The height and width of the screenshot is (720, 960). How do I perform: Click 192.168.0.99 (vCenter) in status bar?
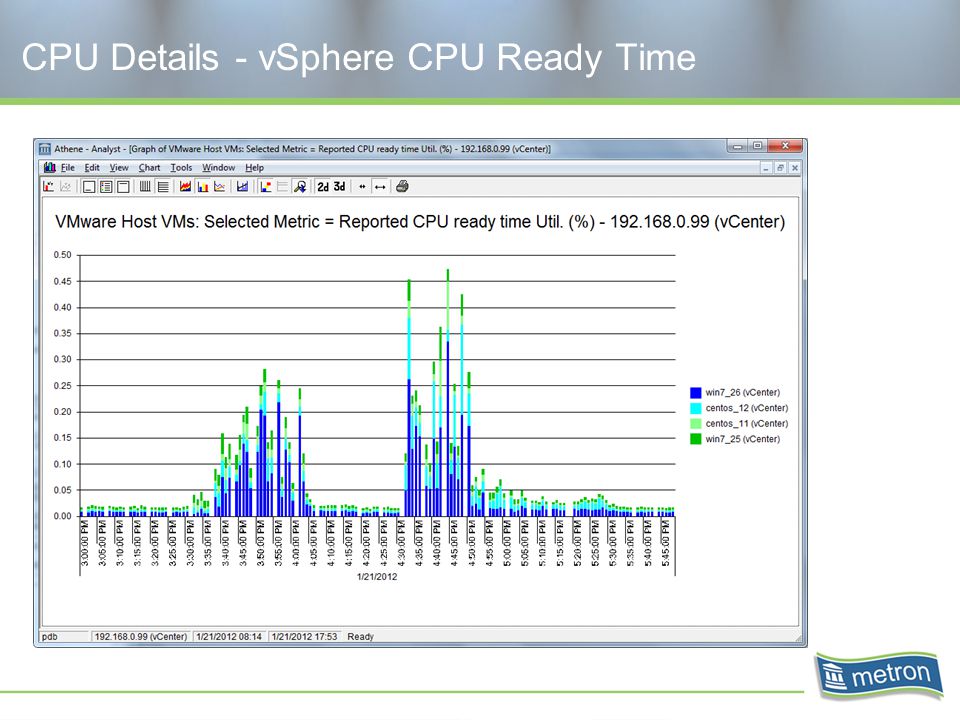pyautogui.click(x=141, y=637)
